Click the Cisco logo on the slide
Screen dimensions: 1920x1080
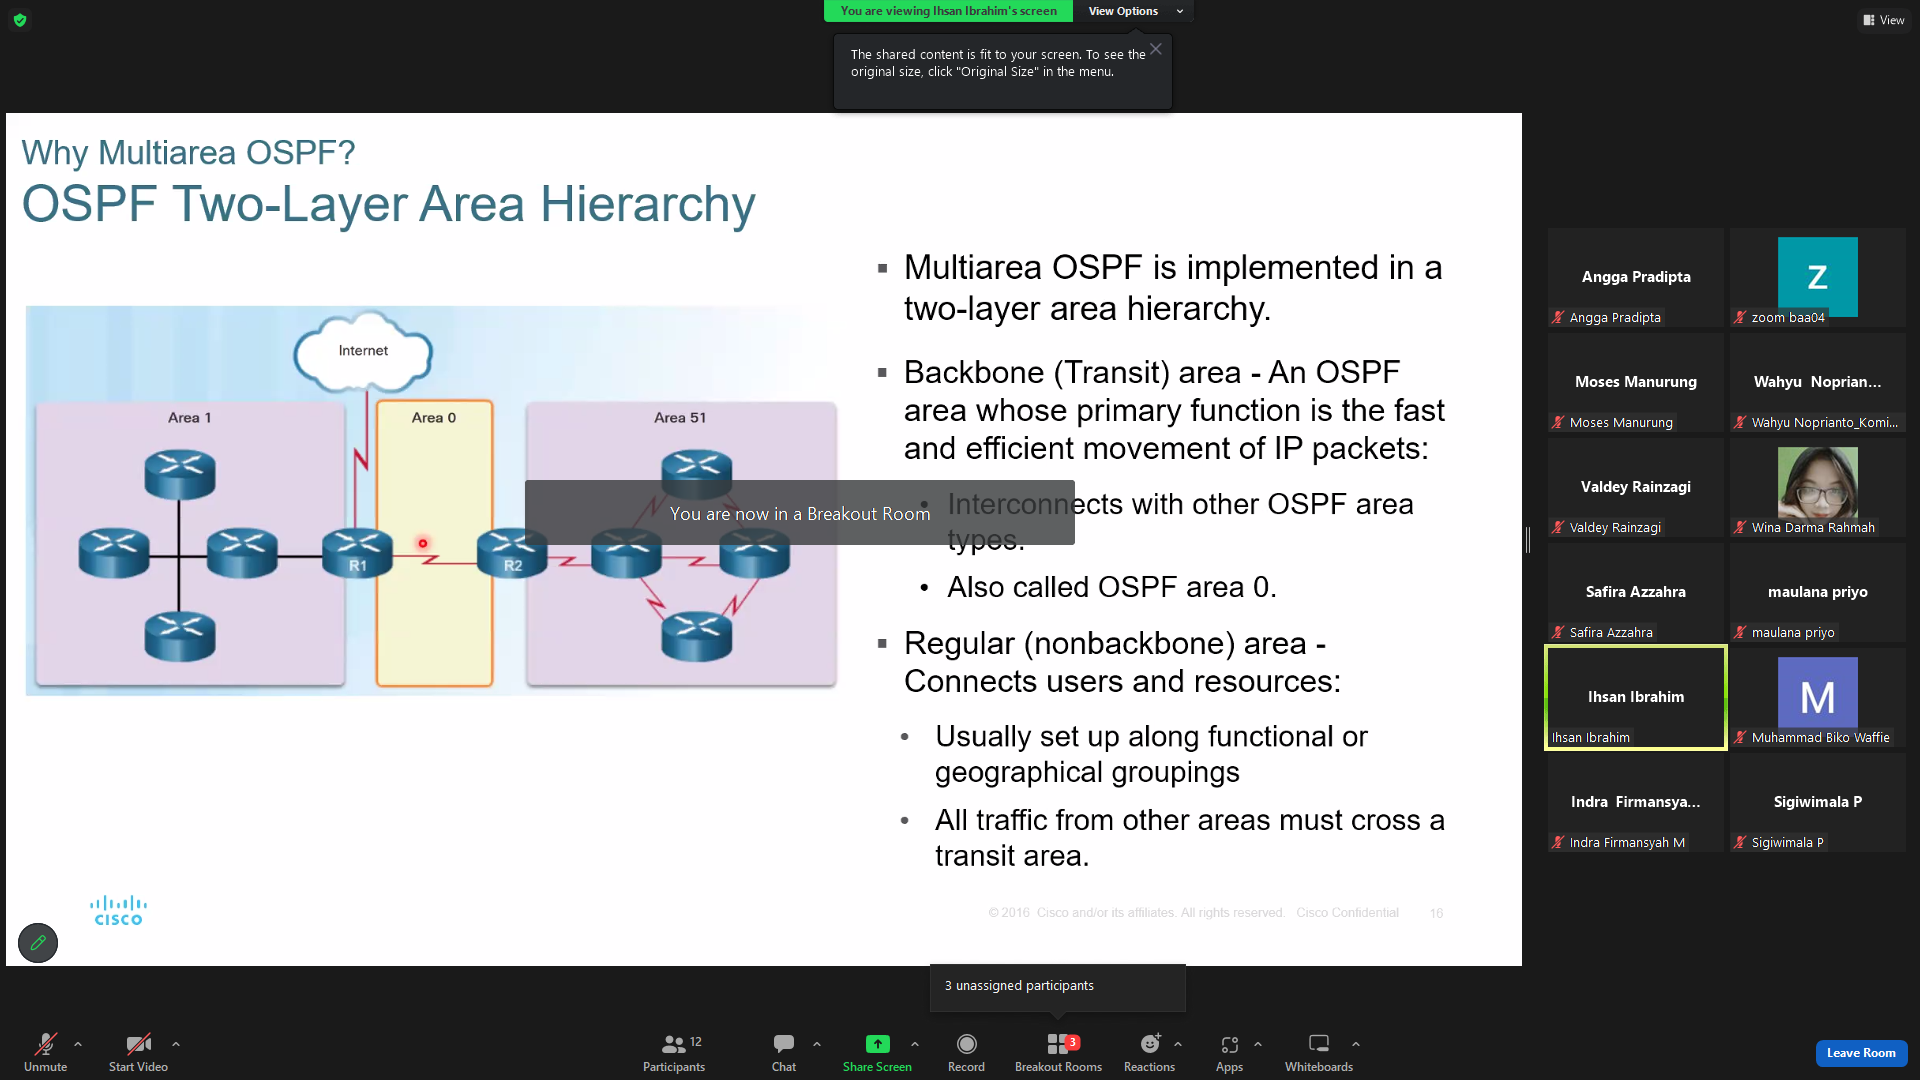click(118, 911)
